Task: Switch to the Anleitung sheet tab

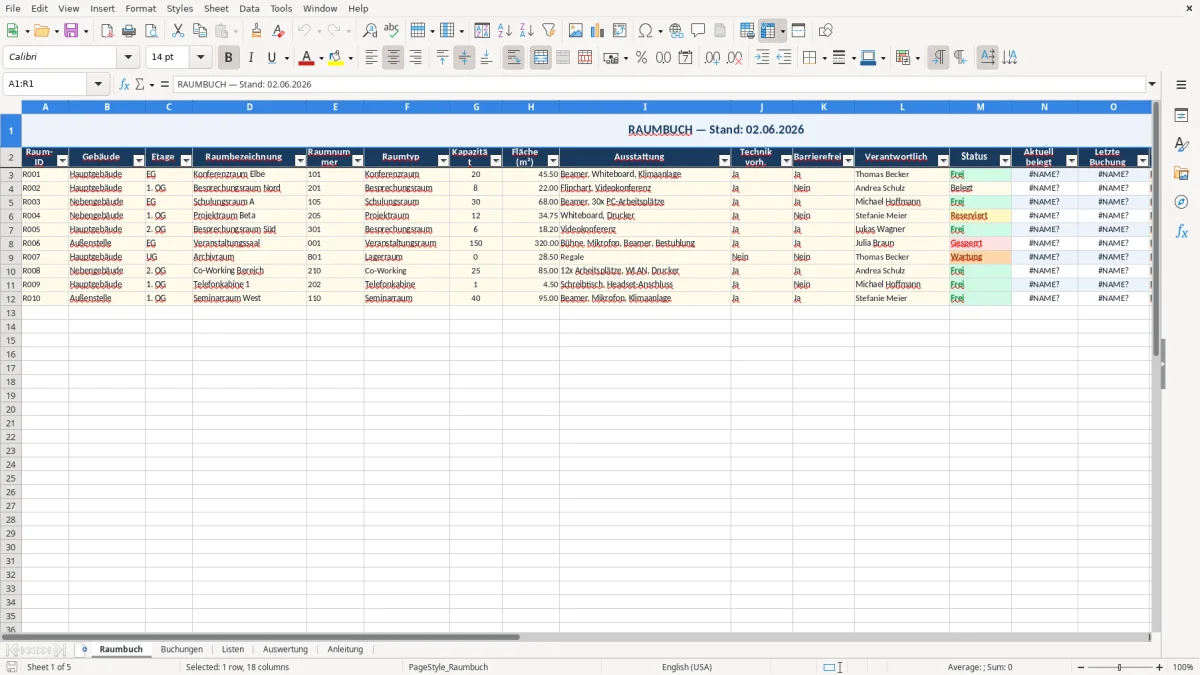Action: coord(345,649)
